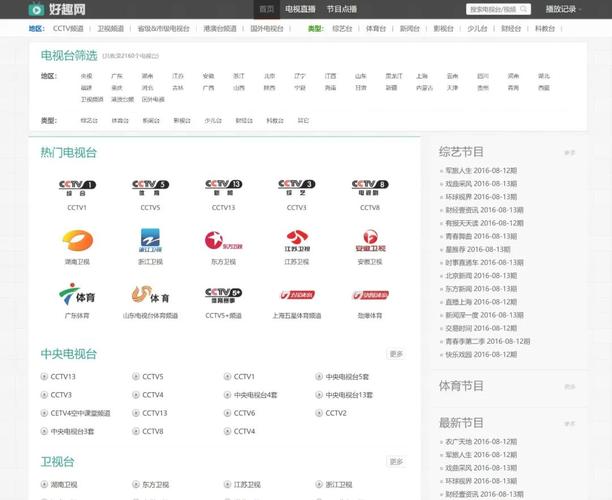Open CCTV3 logo in 热门电视台
612x500 pixels.
[x=297, y=188]
